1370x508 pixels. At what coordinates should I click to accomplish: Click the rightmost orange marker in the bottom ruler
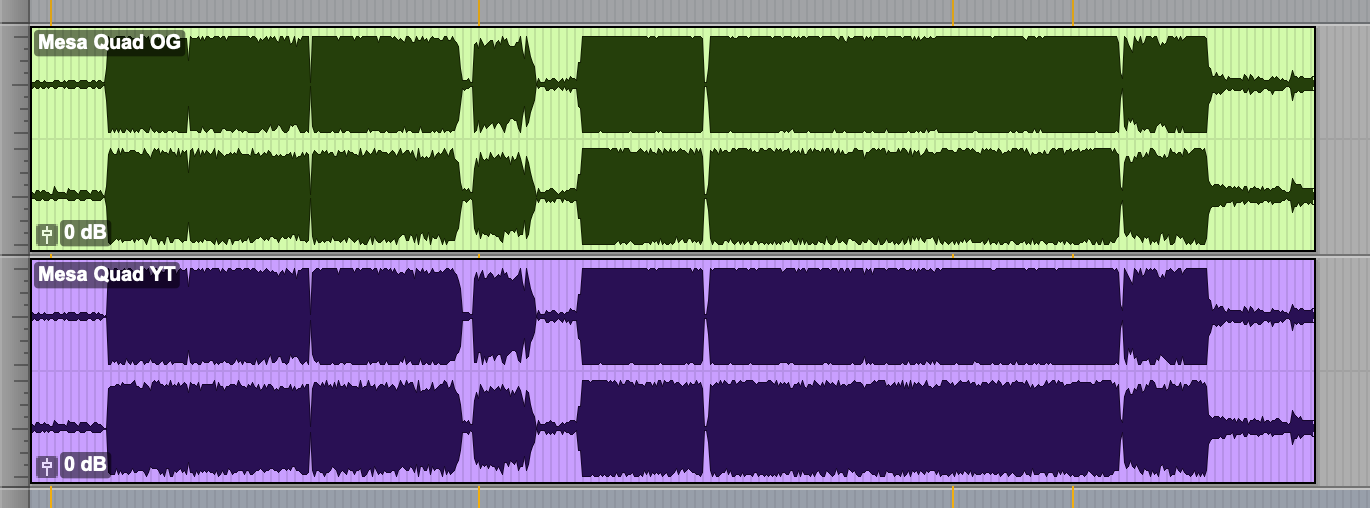pos(1073,497)
